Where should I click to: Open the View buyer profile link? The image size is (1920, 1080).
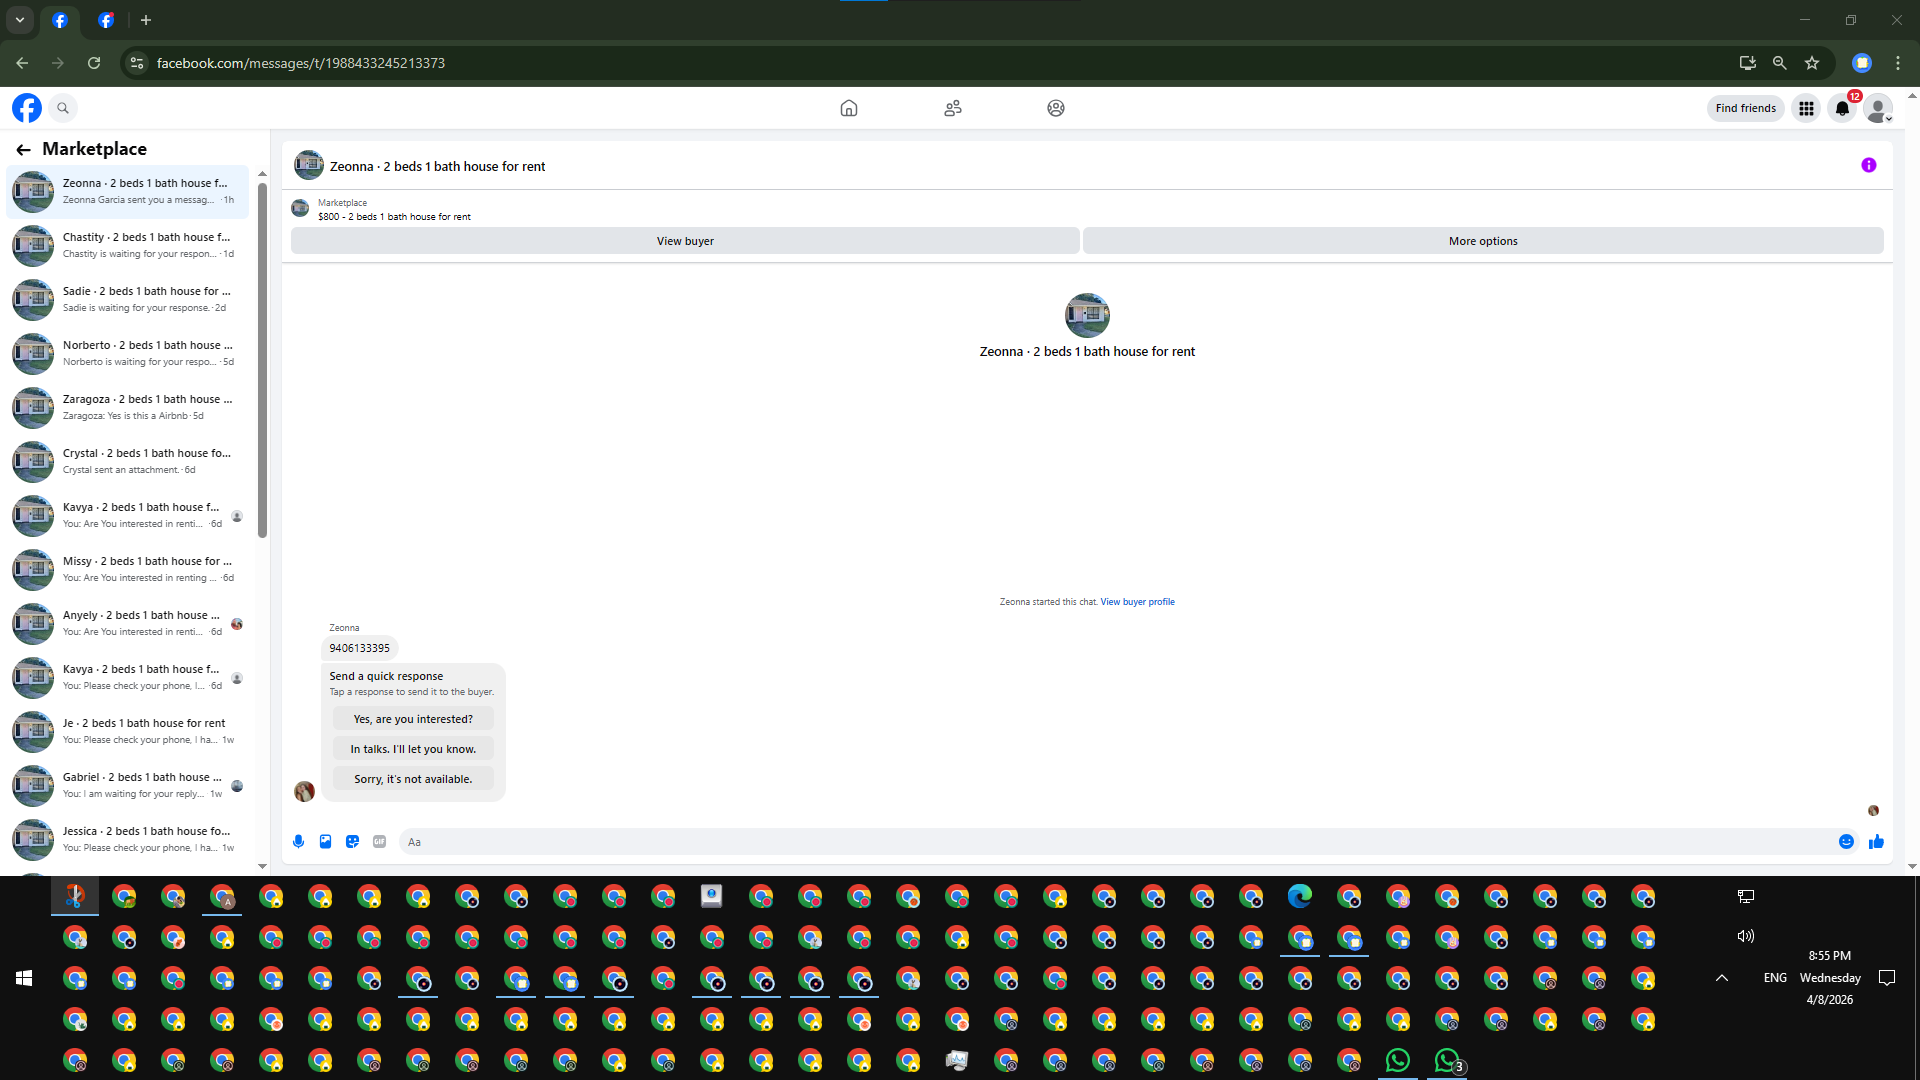(x=1137, y=602)
